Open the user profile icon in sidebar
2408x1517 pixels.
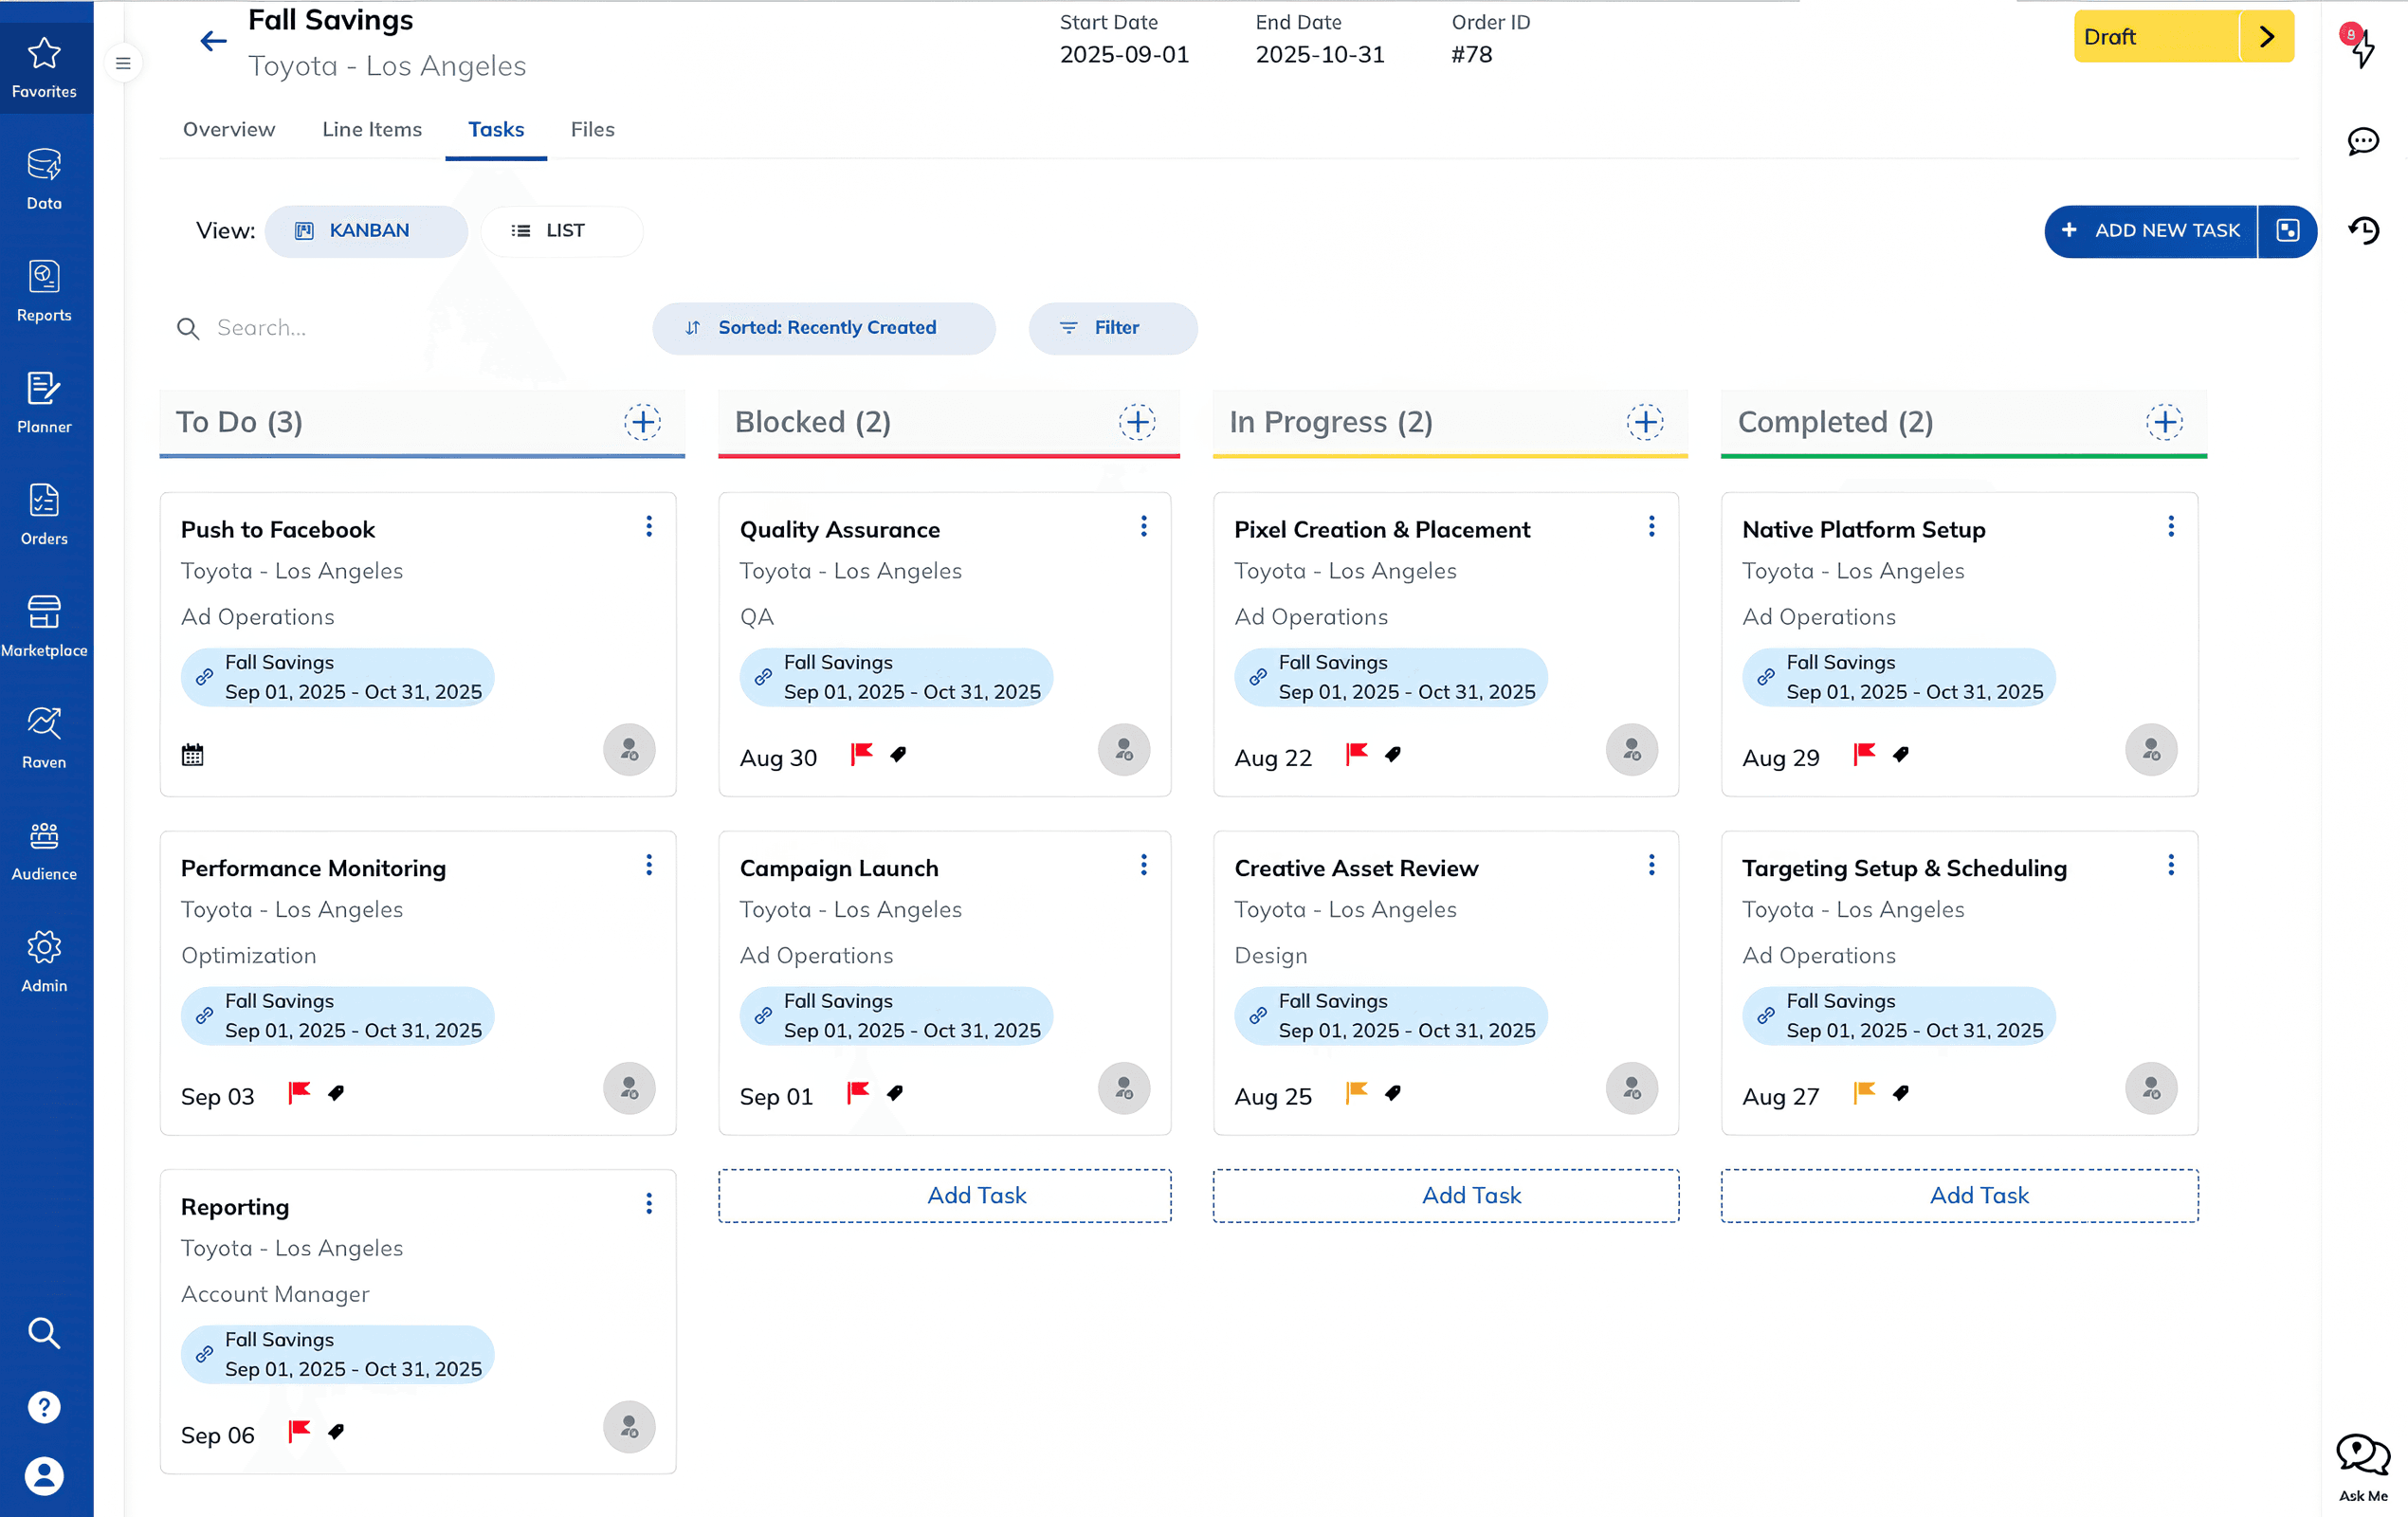coord(44,1476)
